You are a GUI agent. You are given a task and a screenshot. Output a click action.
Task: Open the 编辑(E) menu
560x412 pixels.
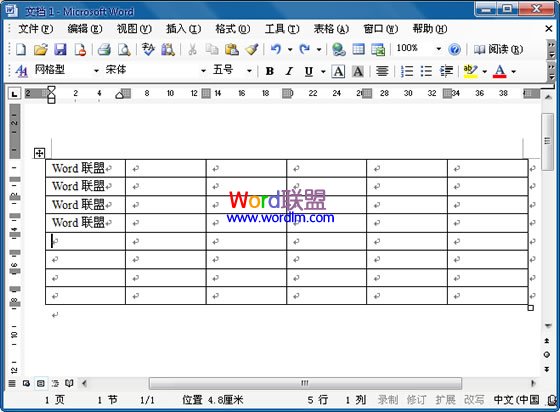pos(85,29)
